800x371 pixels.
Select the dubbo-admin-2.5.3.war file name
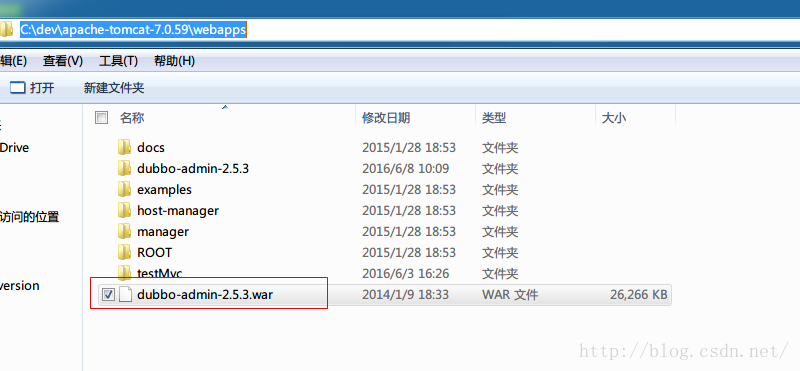point(205,295)
